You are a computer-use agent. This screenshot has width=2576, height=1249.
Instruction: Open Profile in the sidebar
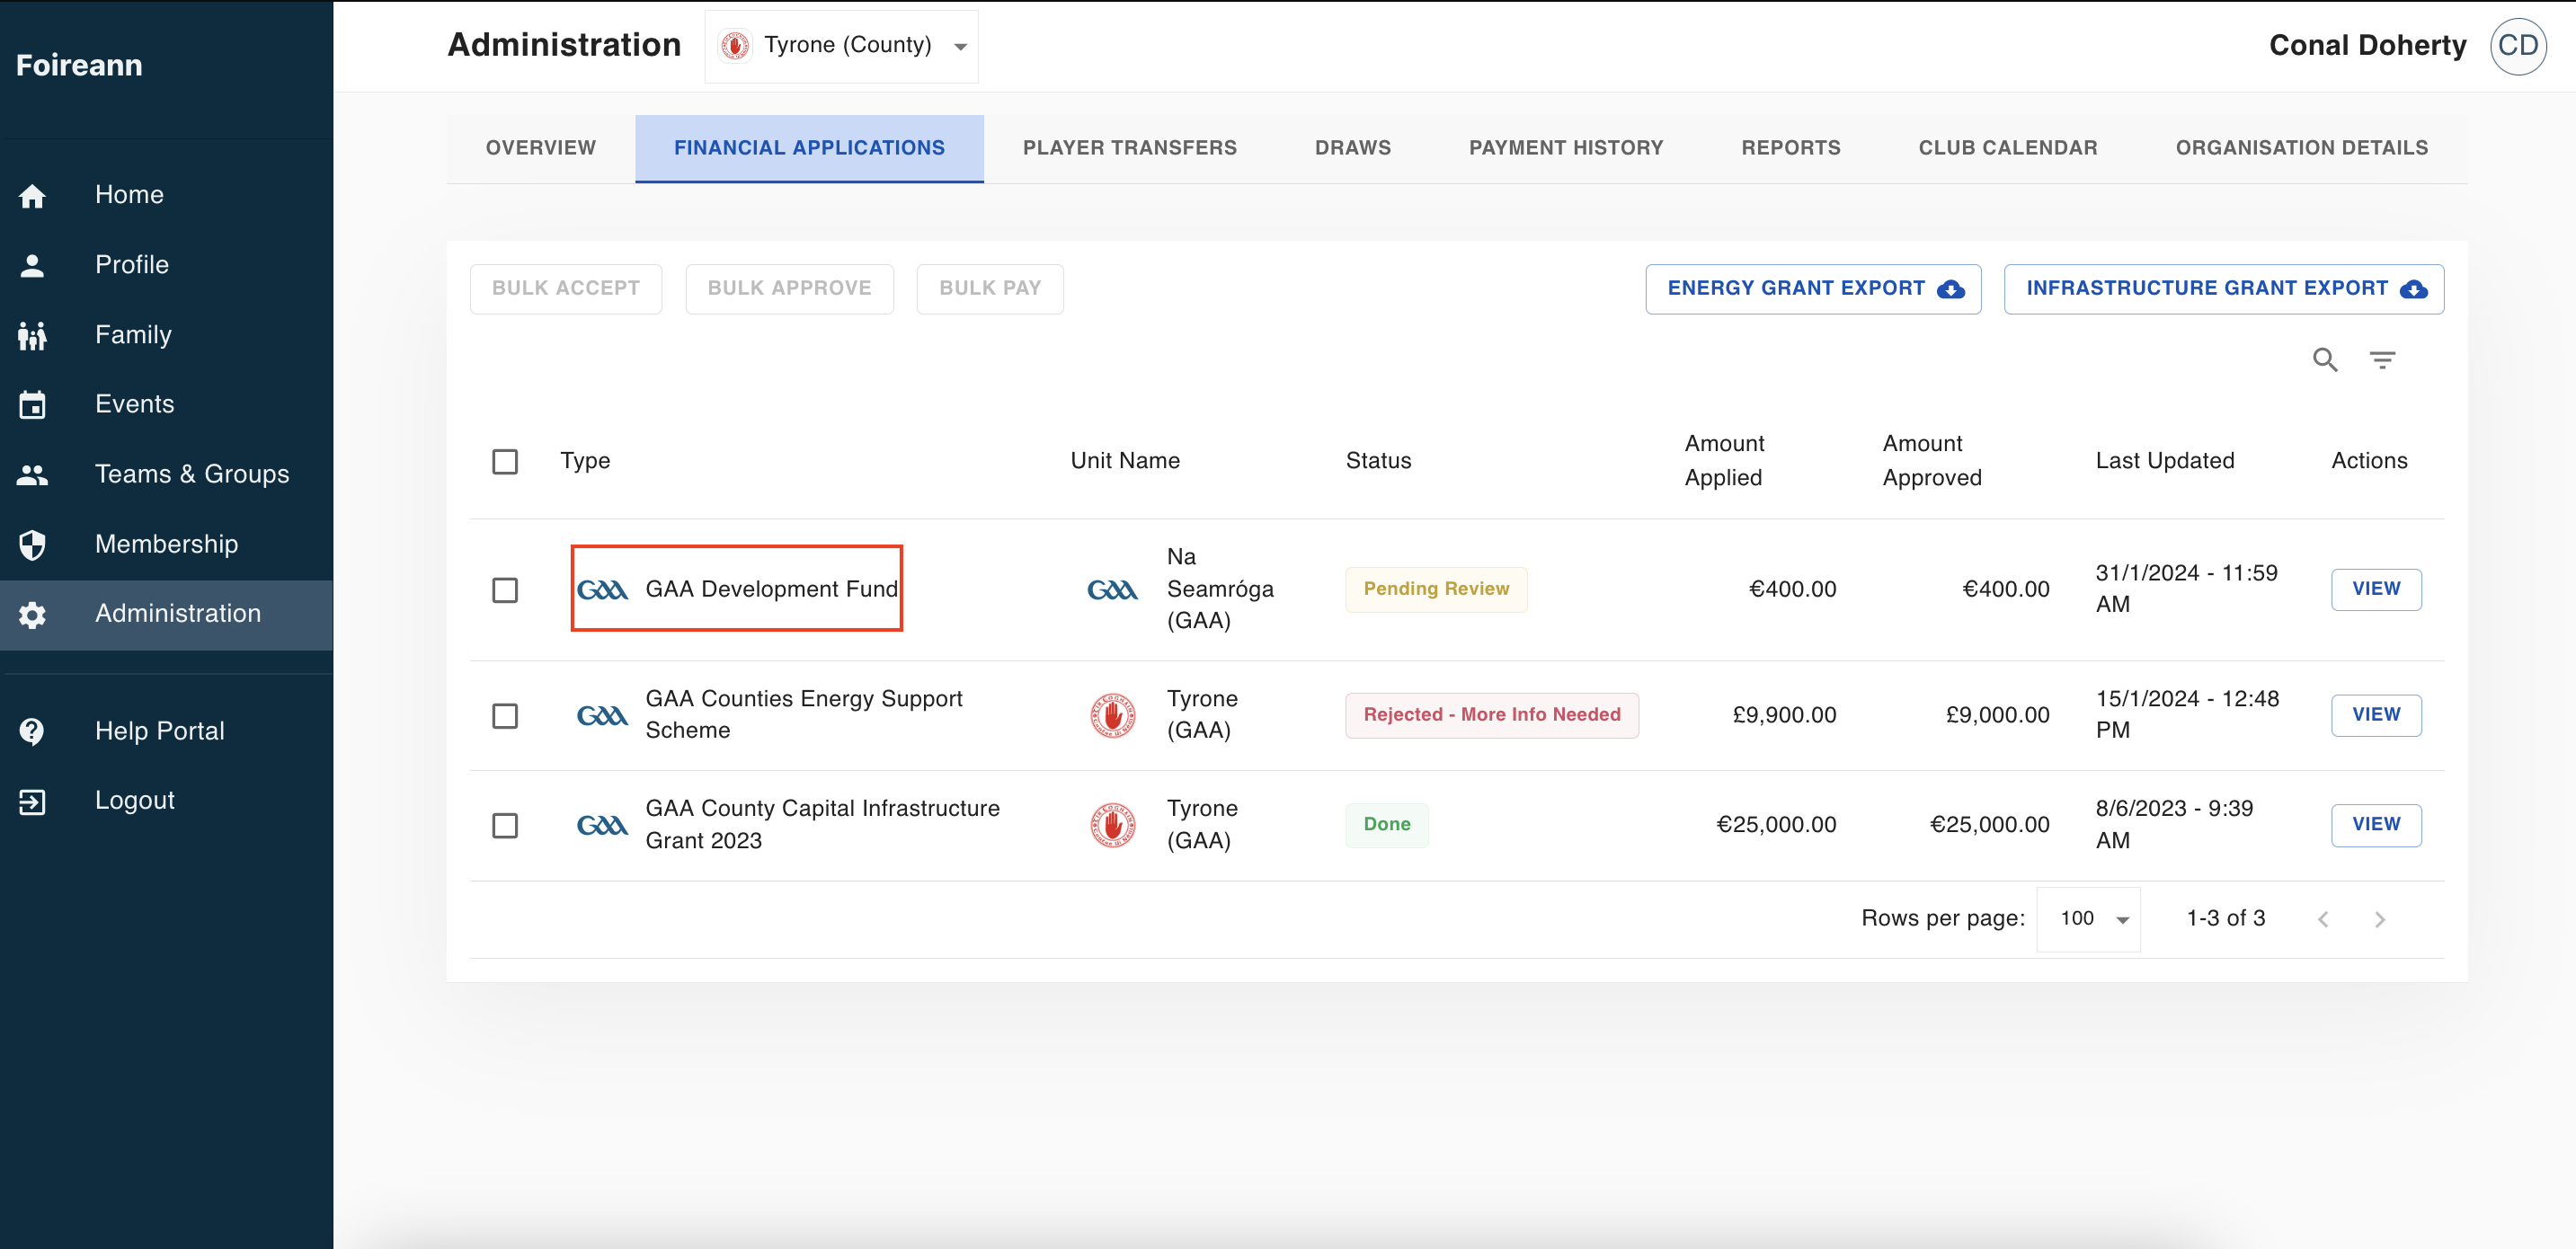click(166, 265)
